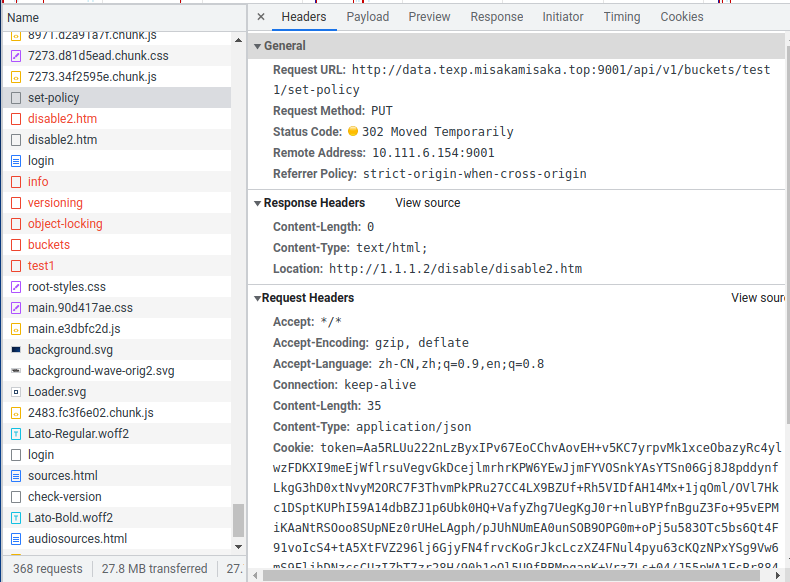
Task: Collapse the General section
Action: tap(257, 46)
